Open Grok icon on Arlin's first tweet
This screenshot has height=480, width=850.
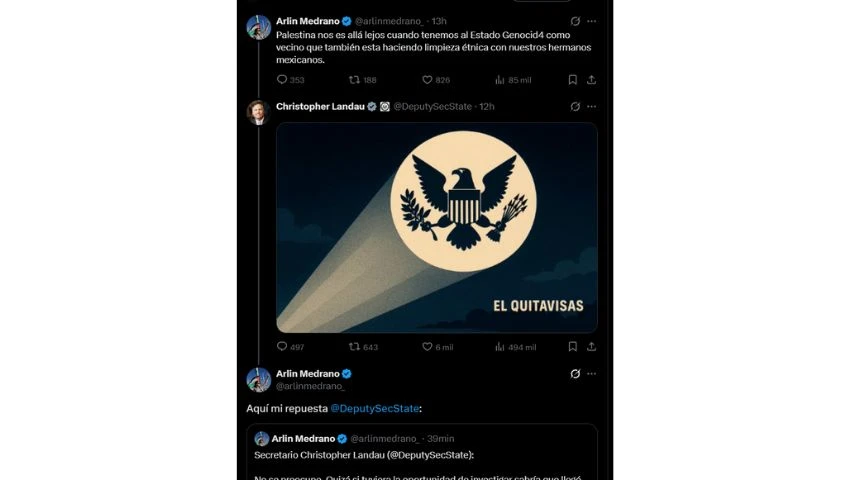click(x=575, y=21)
